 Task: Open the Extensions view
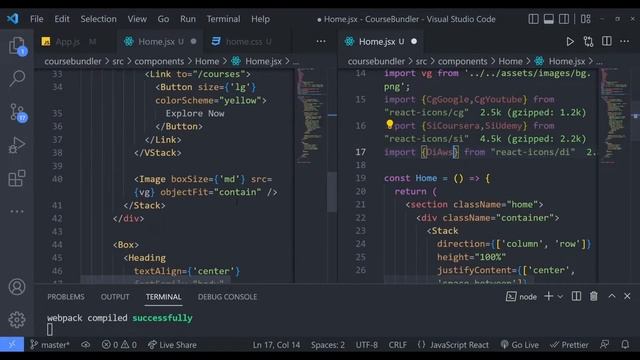[17, 178]
